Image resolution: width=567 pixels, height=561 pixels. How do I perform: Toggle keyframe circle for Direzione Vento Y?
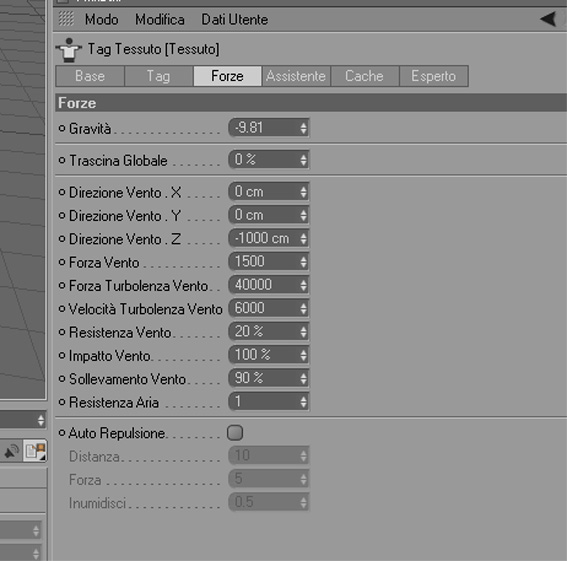pos(62,216)
